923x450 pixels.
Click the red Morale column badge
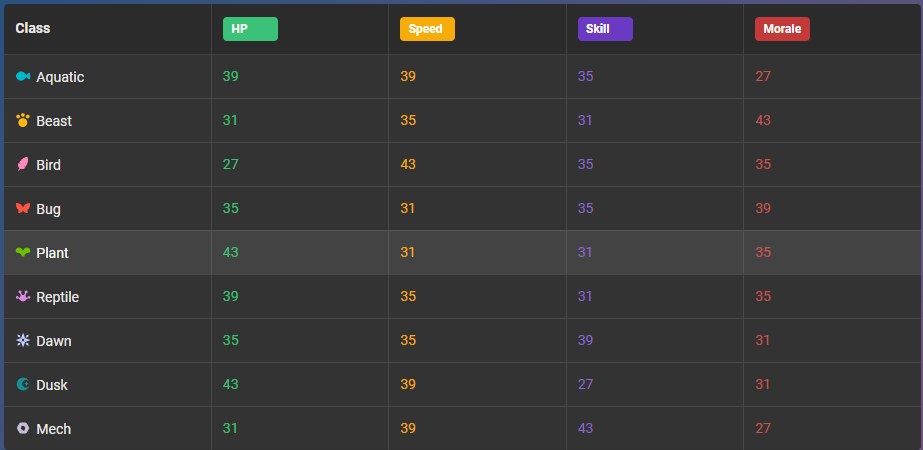coord(782,29)
